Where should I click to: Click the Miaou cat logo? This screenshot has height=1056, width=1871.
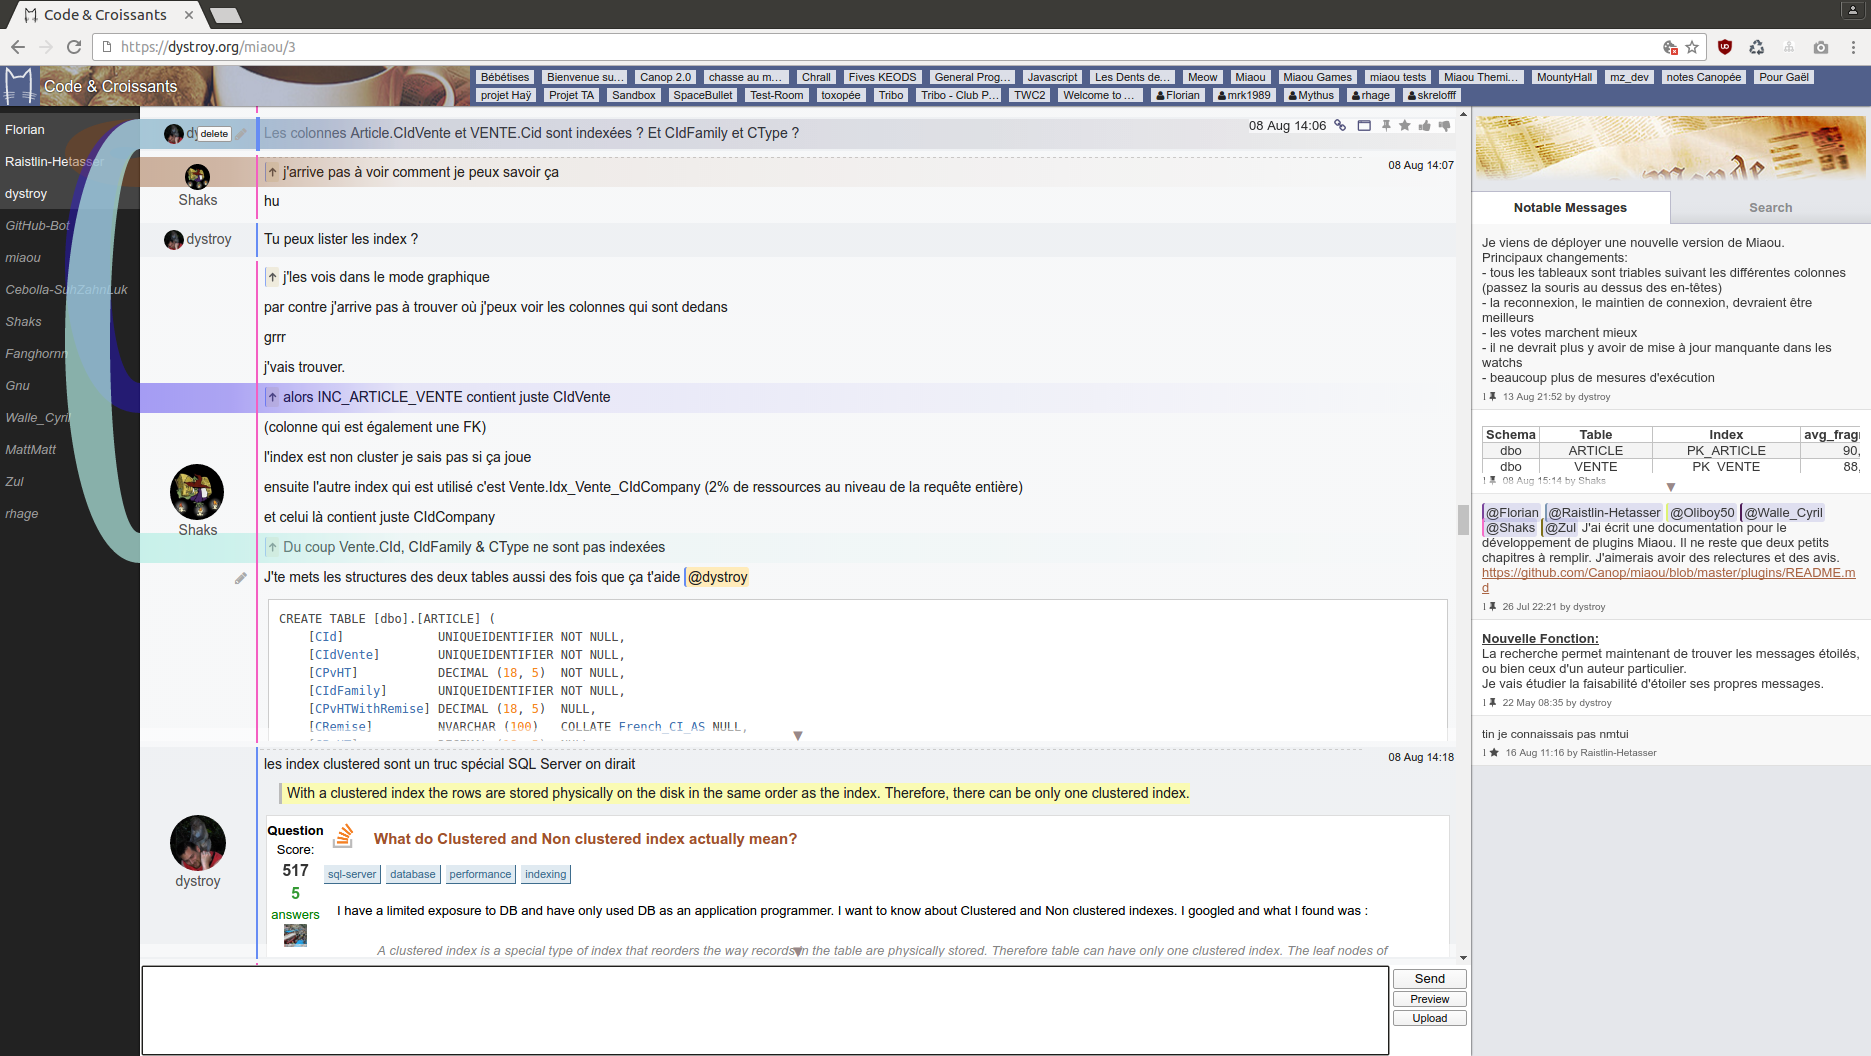tap(19, 86)
